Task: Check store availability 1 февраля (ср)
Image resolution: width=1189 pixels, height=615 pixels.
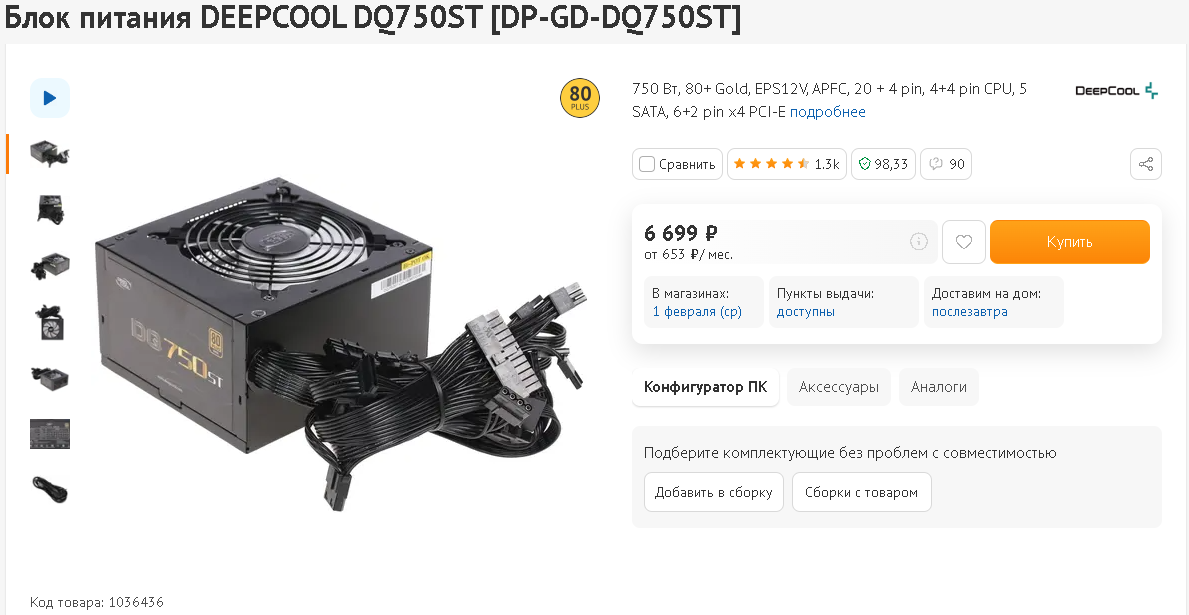Action: [697, 312]
